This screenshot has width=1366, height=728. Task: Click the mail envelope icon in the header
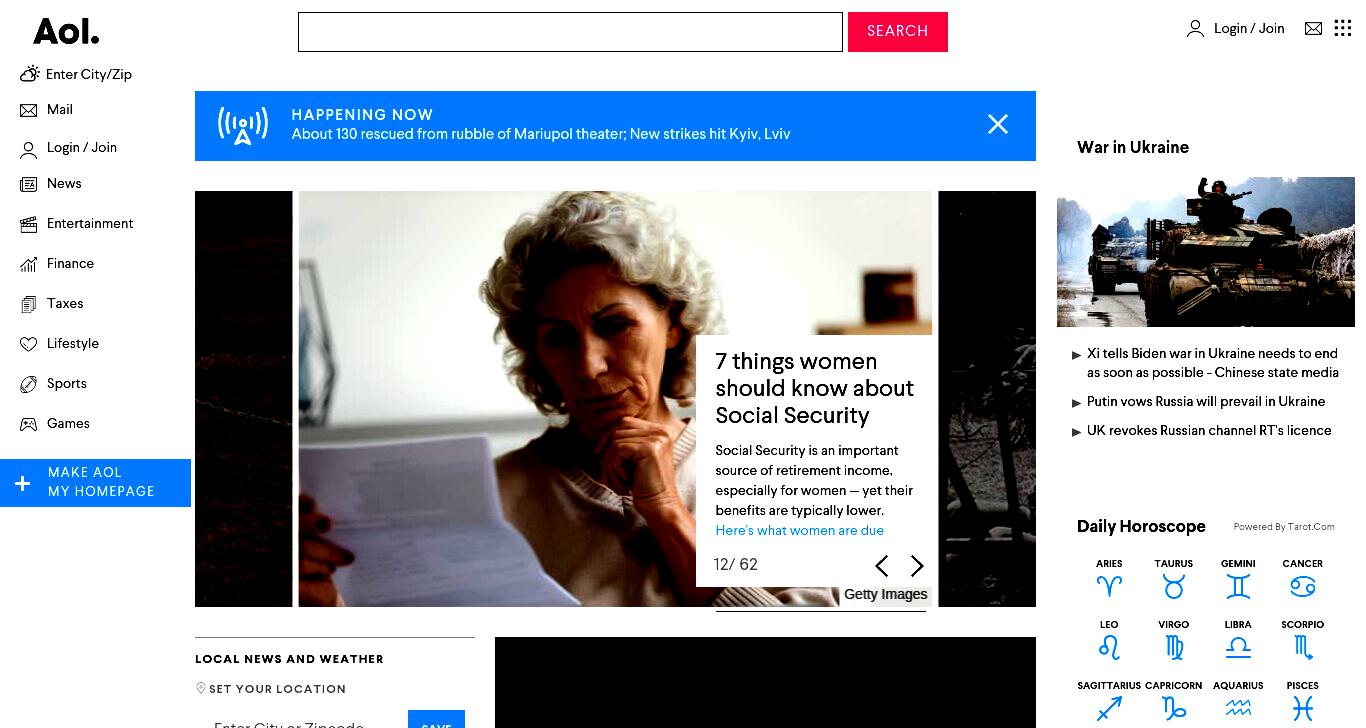pos(1313,29)
